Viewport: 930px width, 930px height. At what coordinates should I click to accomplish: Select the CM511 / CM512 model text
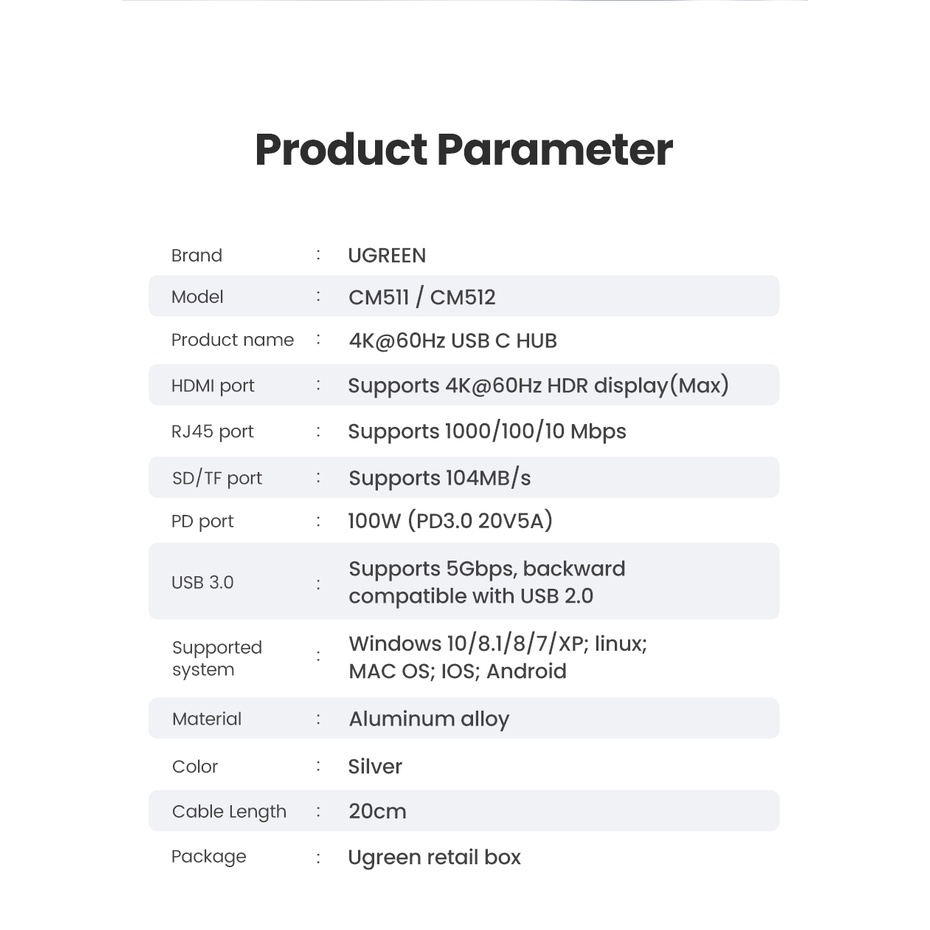[422, 297]
